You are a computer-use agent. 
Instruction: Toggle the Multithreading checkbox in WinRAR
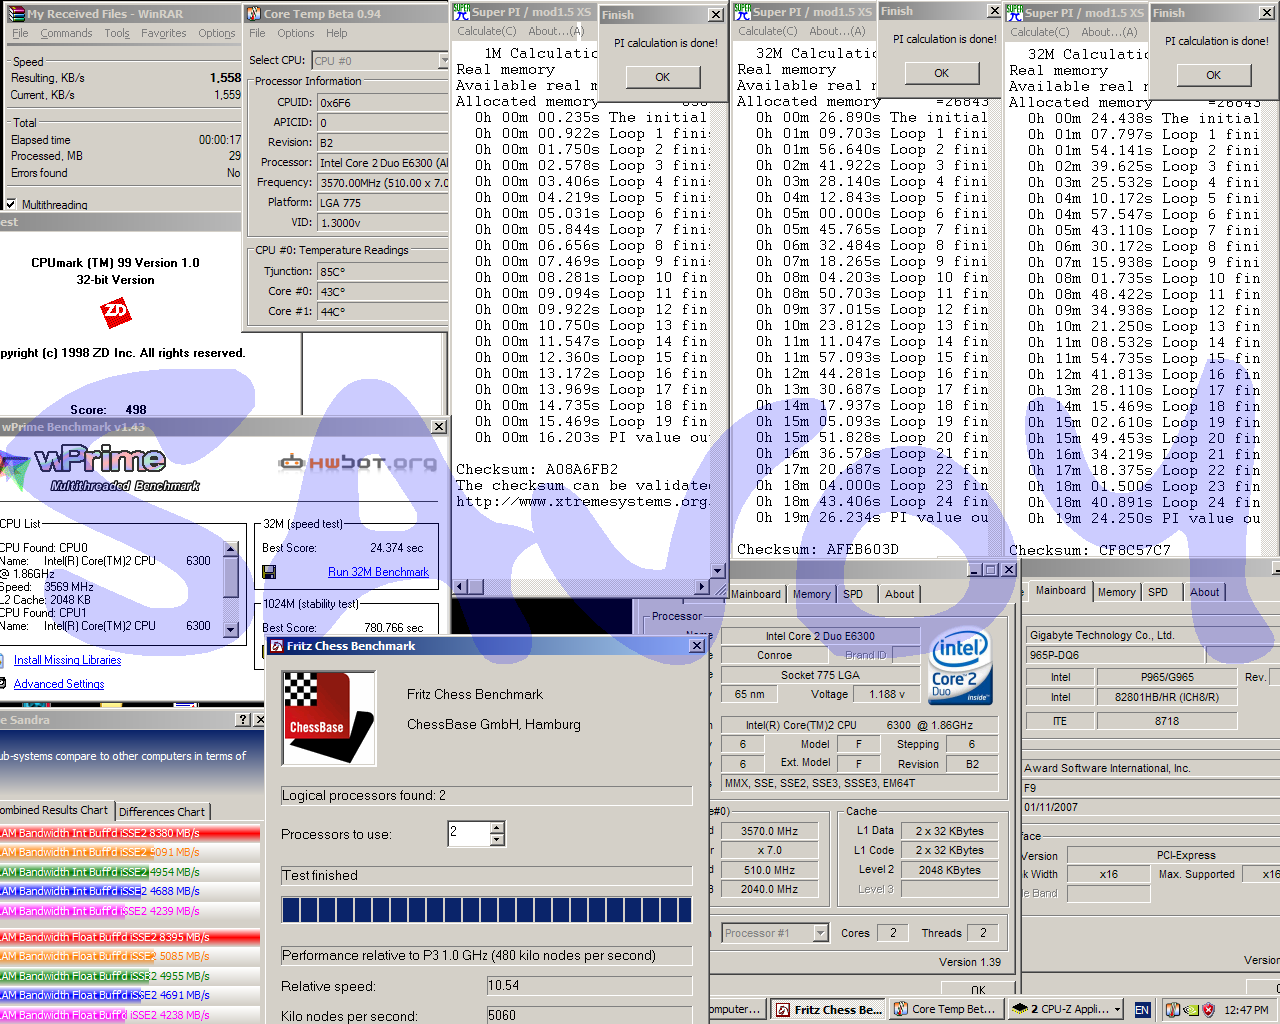[11, 204]
